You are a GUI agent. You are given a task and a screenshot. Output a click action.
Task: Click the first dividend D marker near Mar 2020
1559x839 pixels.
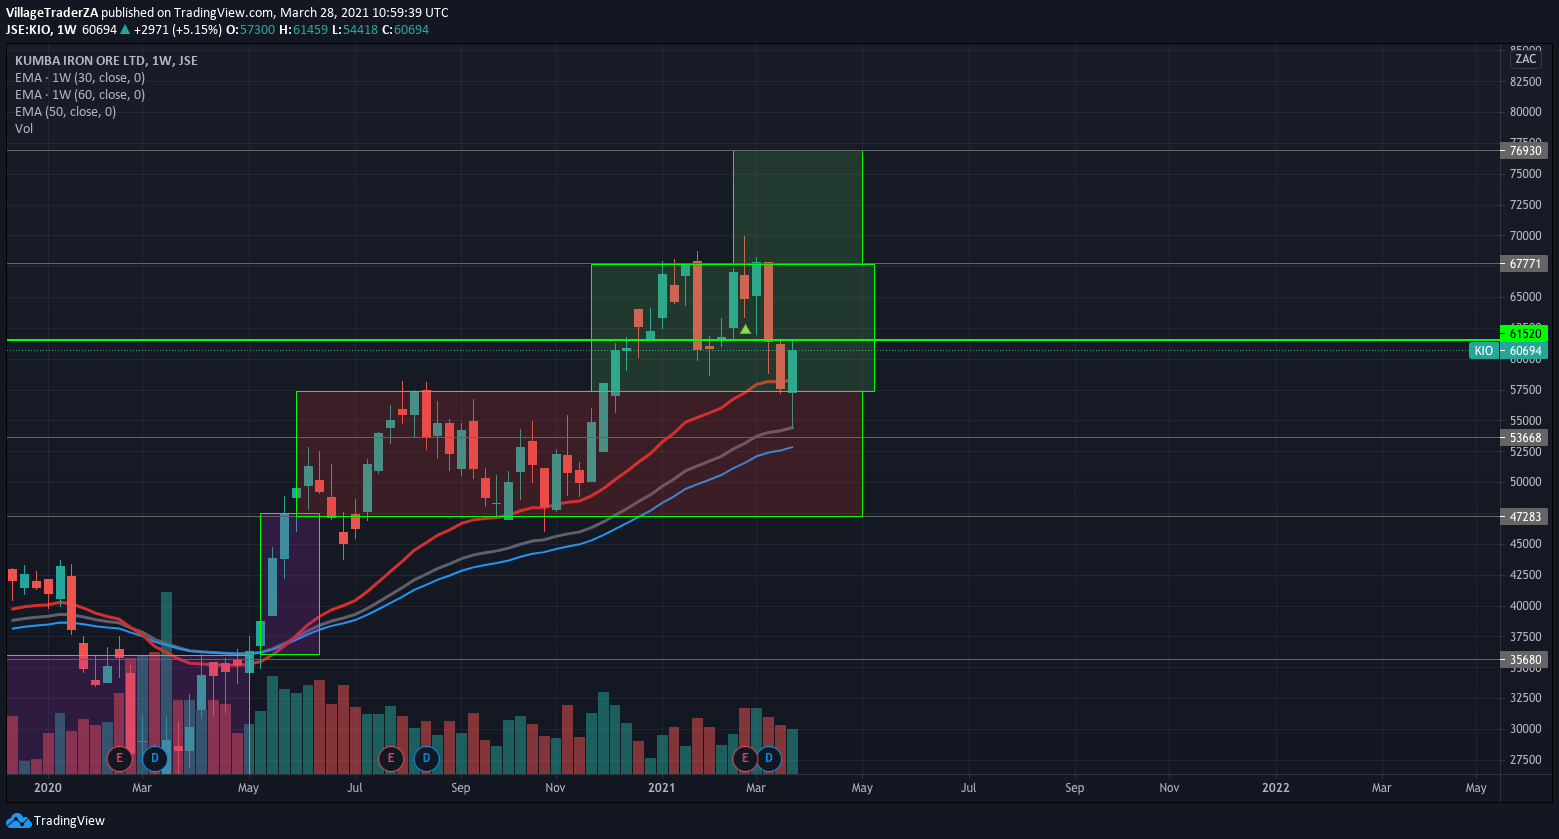(x=154, y=758)
